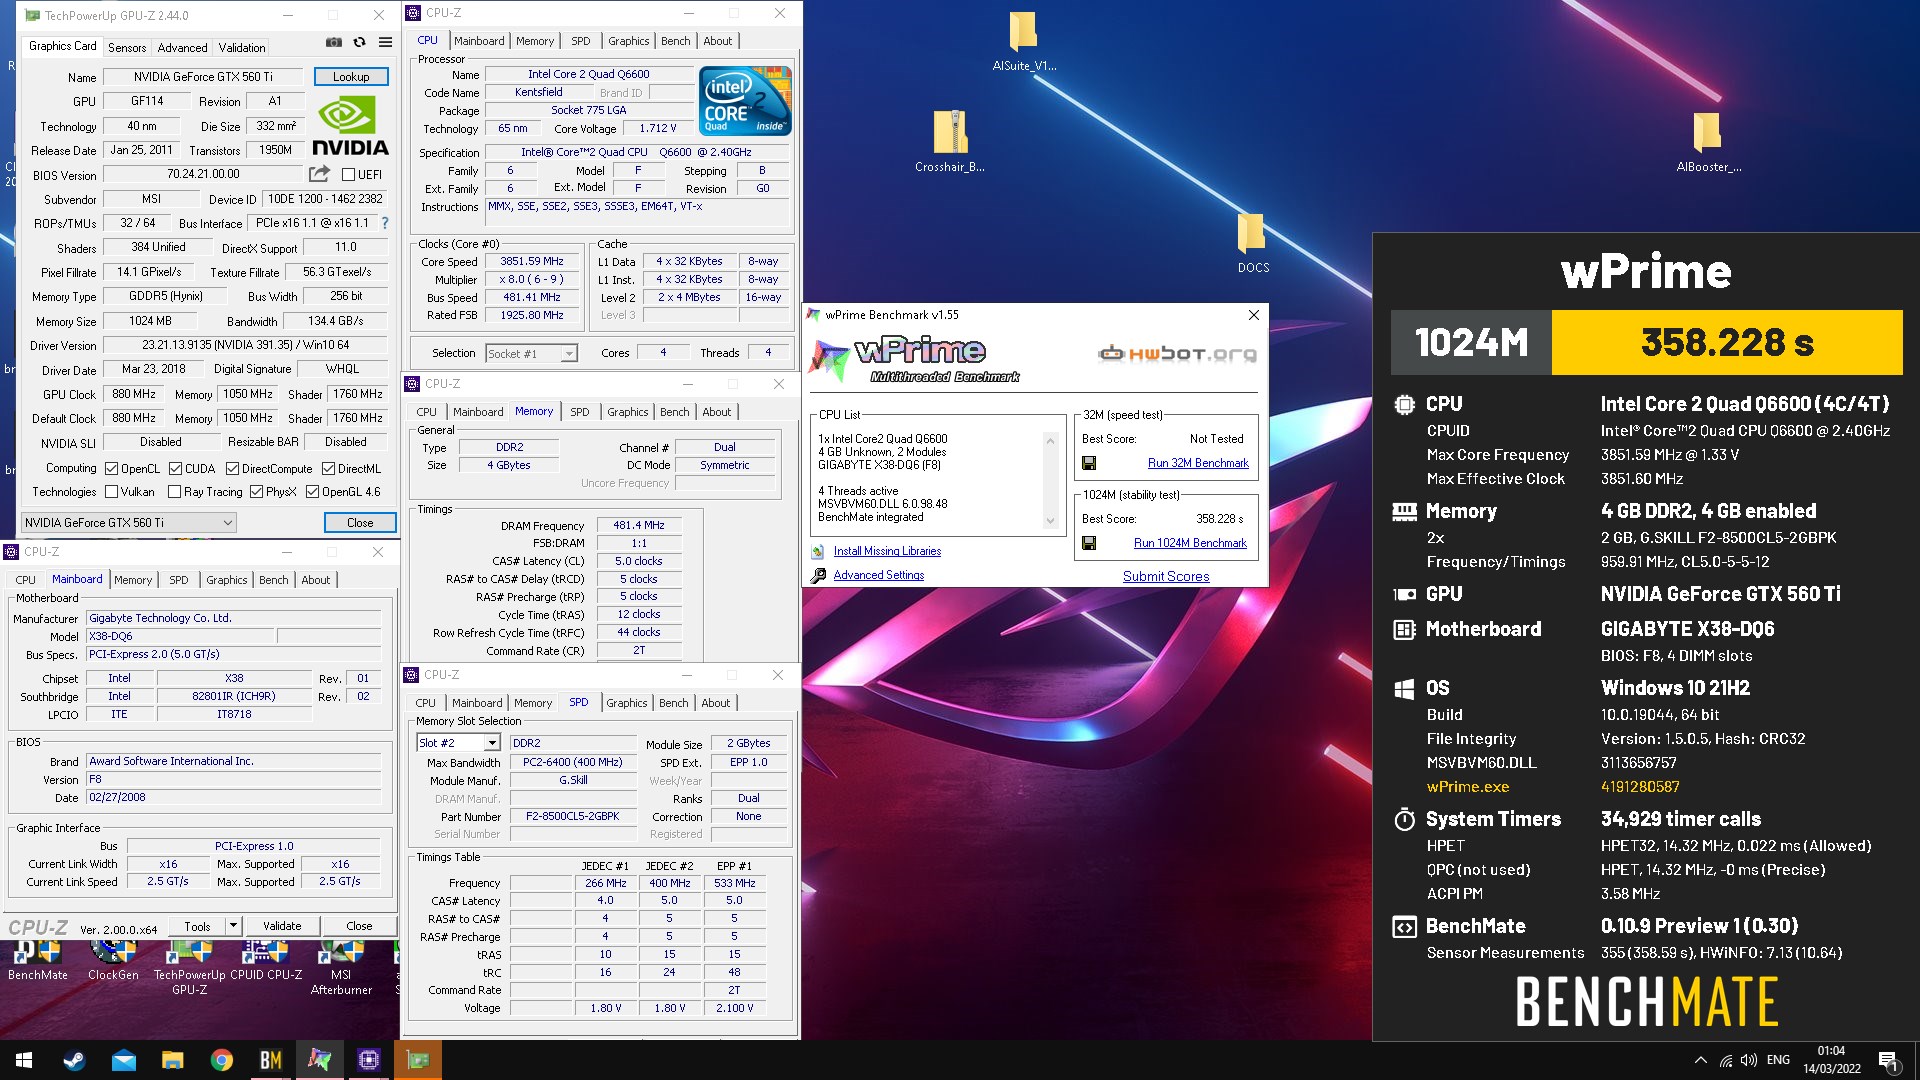The image size is (1920, 1080).
Task: Switch to the Advanced tab in GPU-Z
Action: (182, 47)
